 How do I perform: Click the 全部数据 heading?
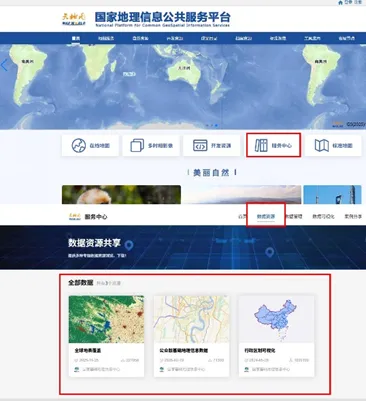point(81,283)
